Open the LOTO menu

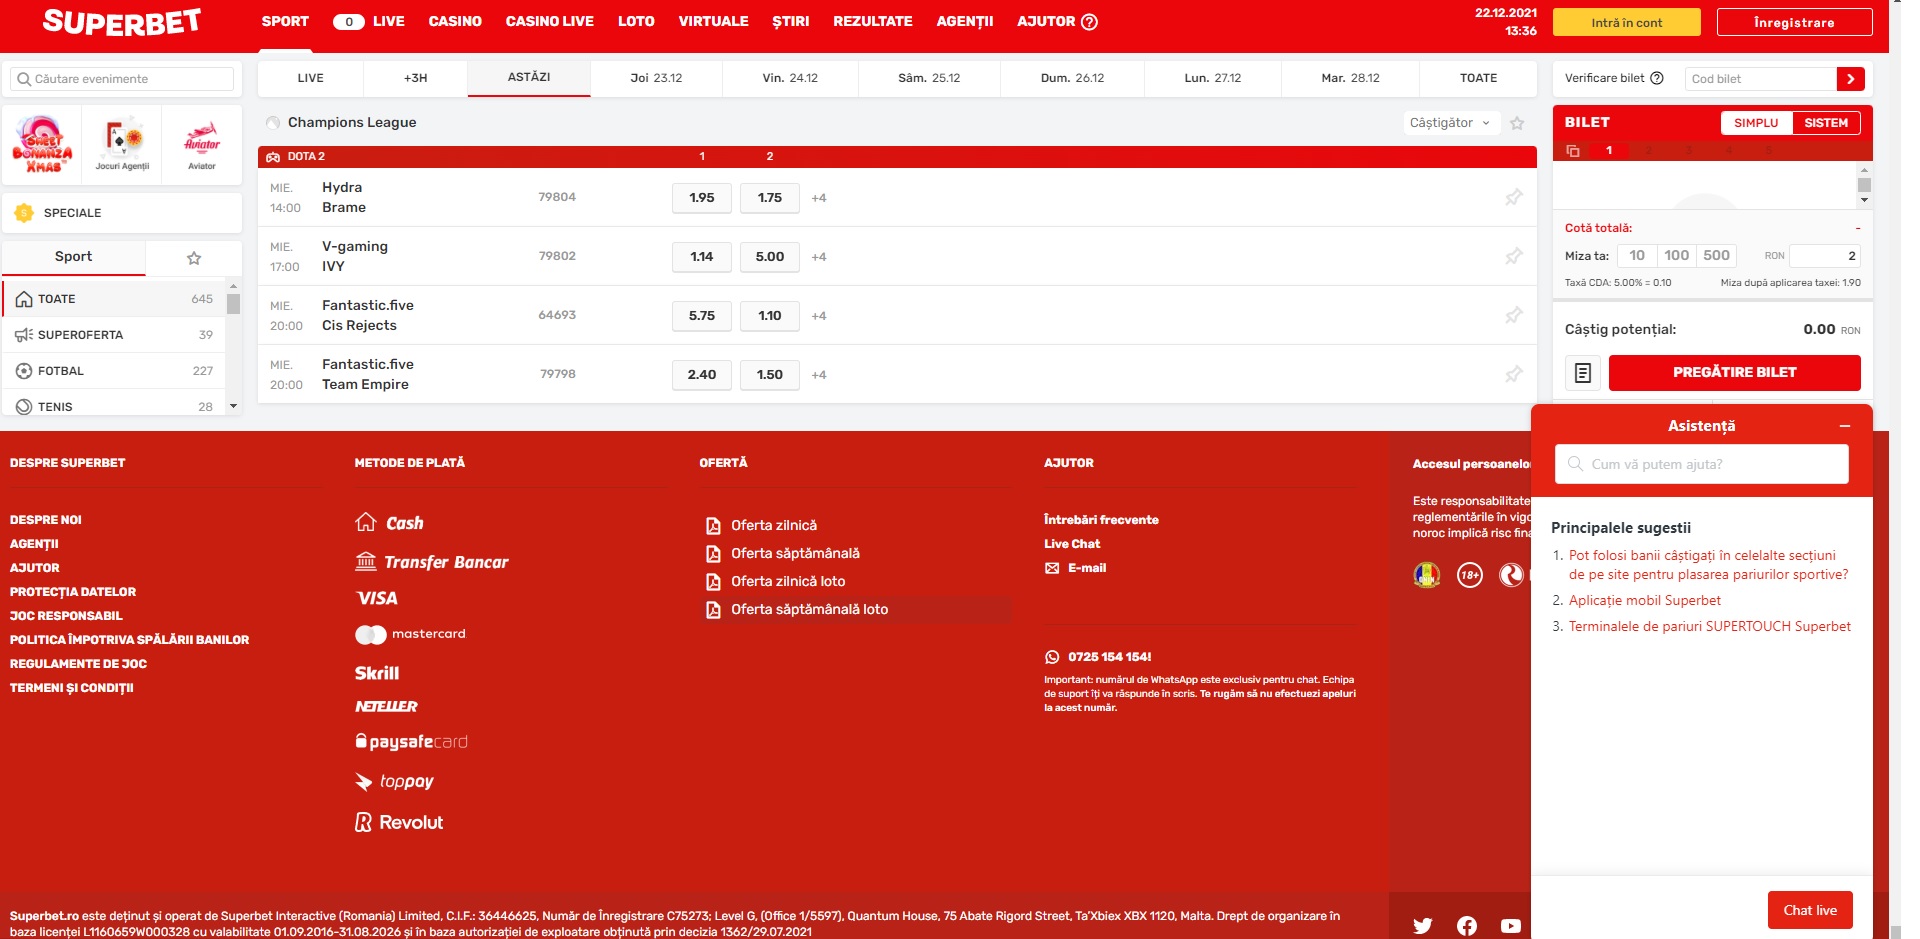[x=636, y=21]
